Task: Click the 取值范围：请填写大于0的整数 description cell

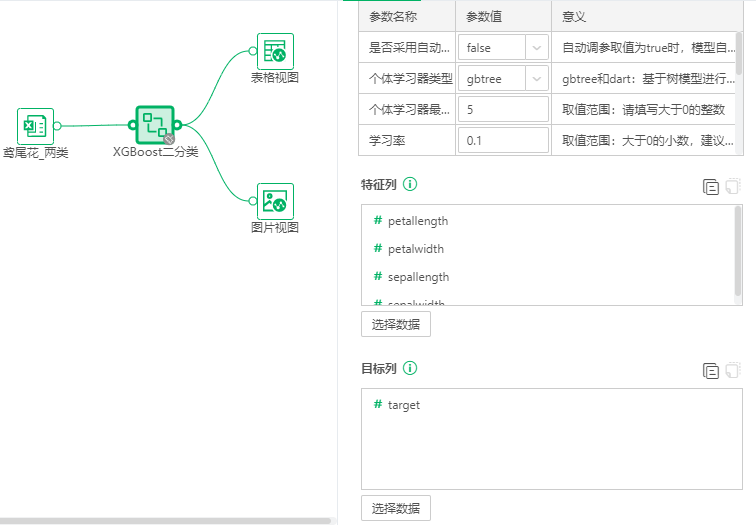Action: (x=644, y=109)
